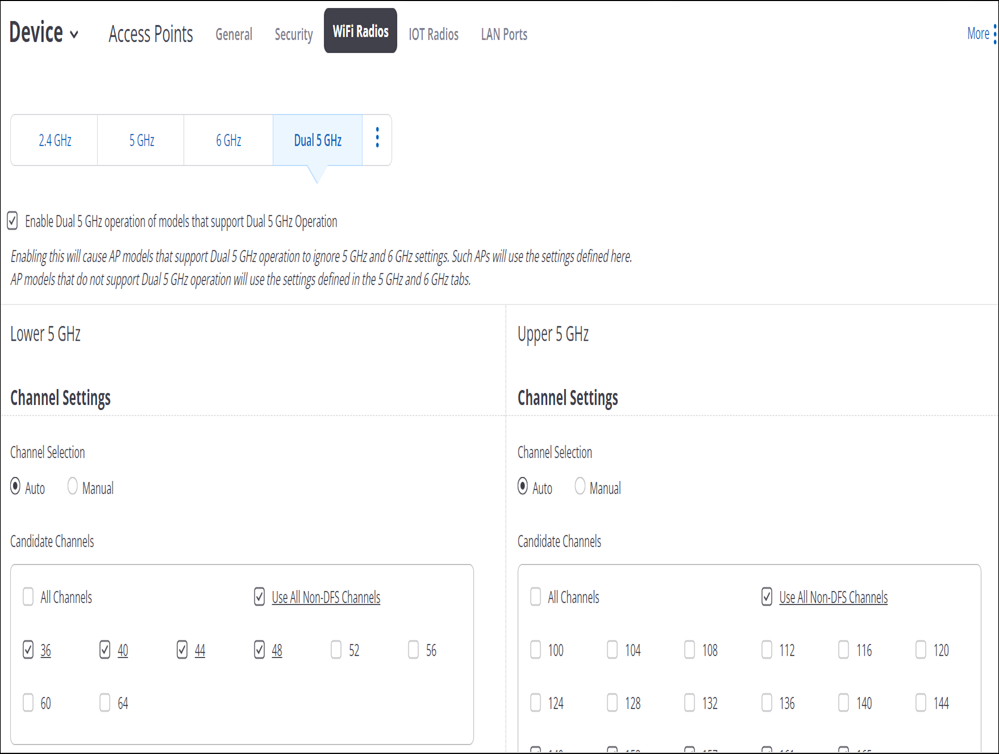The width and height of the screenshot is (999, 754).
Task: Check channel 52
Action: point(336,649)
